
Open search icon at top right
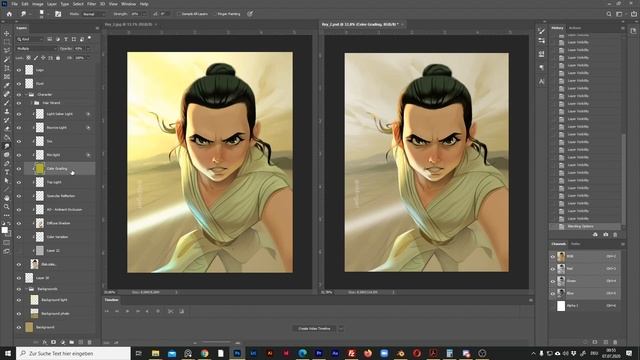[609, 14]
